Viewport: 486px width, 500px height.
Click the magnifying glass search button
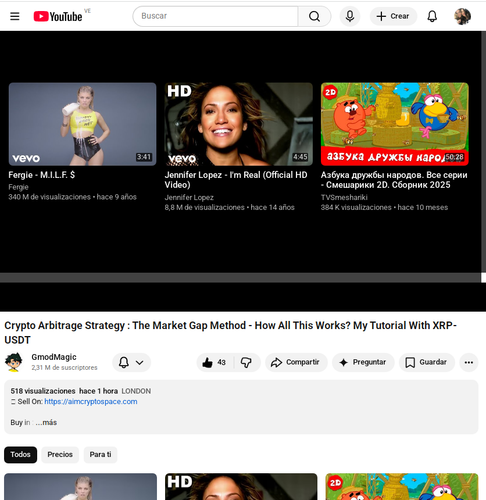[x=314, y=16]
